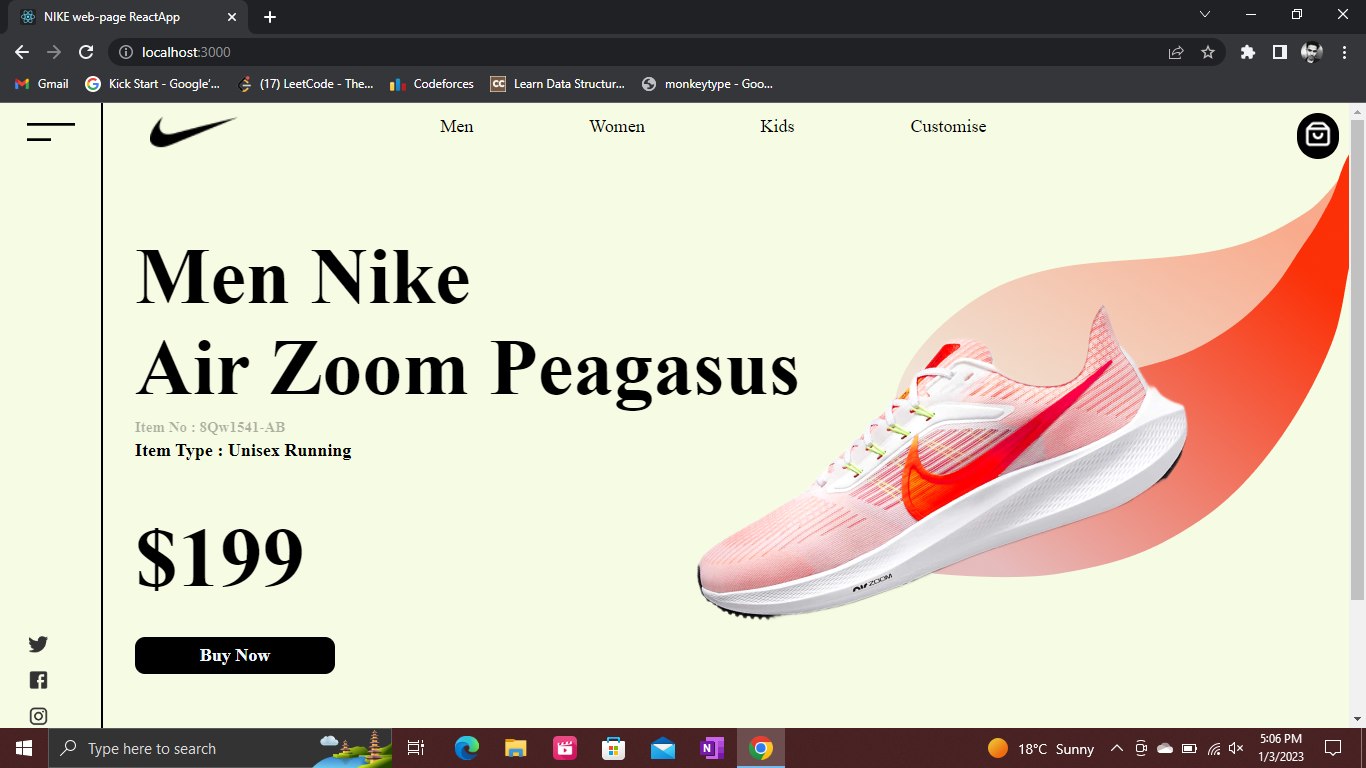Select the Women navigation item
The image size is (1366, 768).
tap(617, 126)
